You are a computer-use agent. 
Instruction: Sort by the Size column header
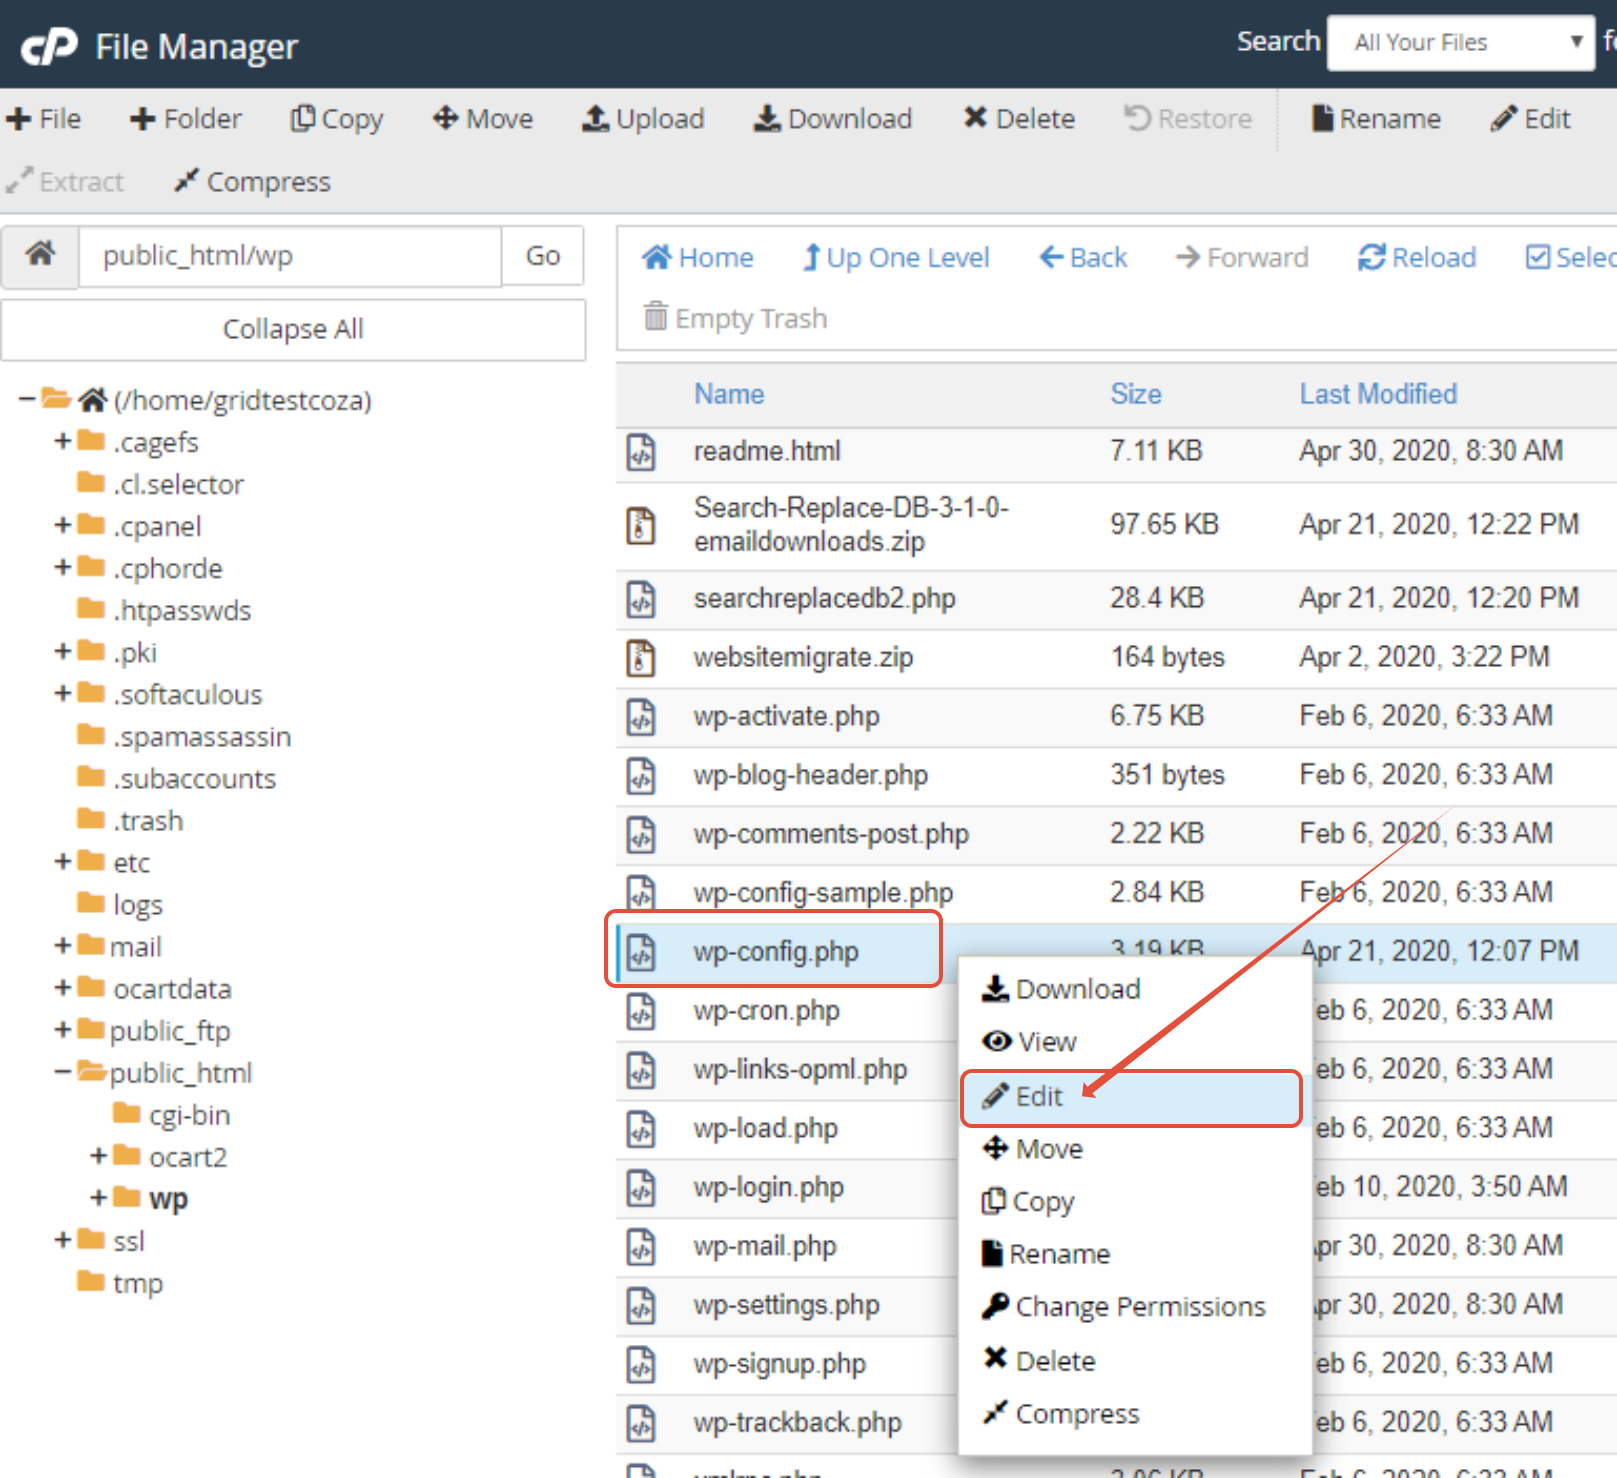point(1136,394)
